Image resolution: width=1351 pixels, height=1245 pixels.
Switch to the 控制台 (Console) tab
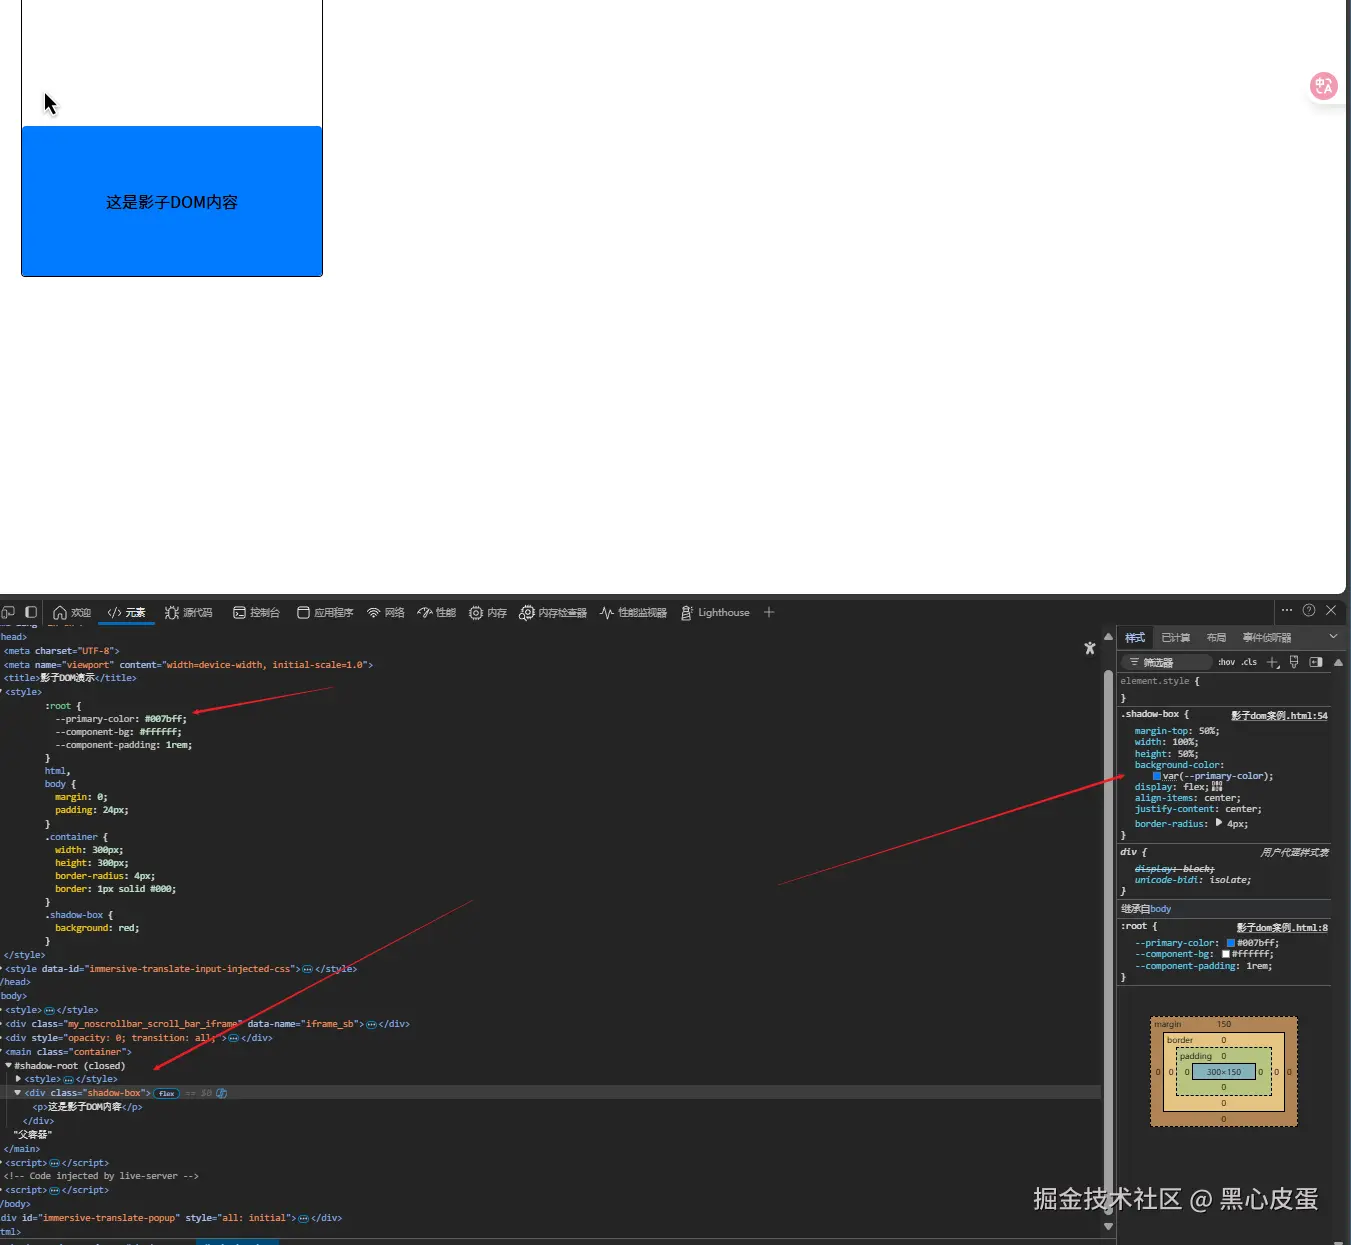point(256,612)
